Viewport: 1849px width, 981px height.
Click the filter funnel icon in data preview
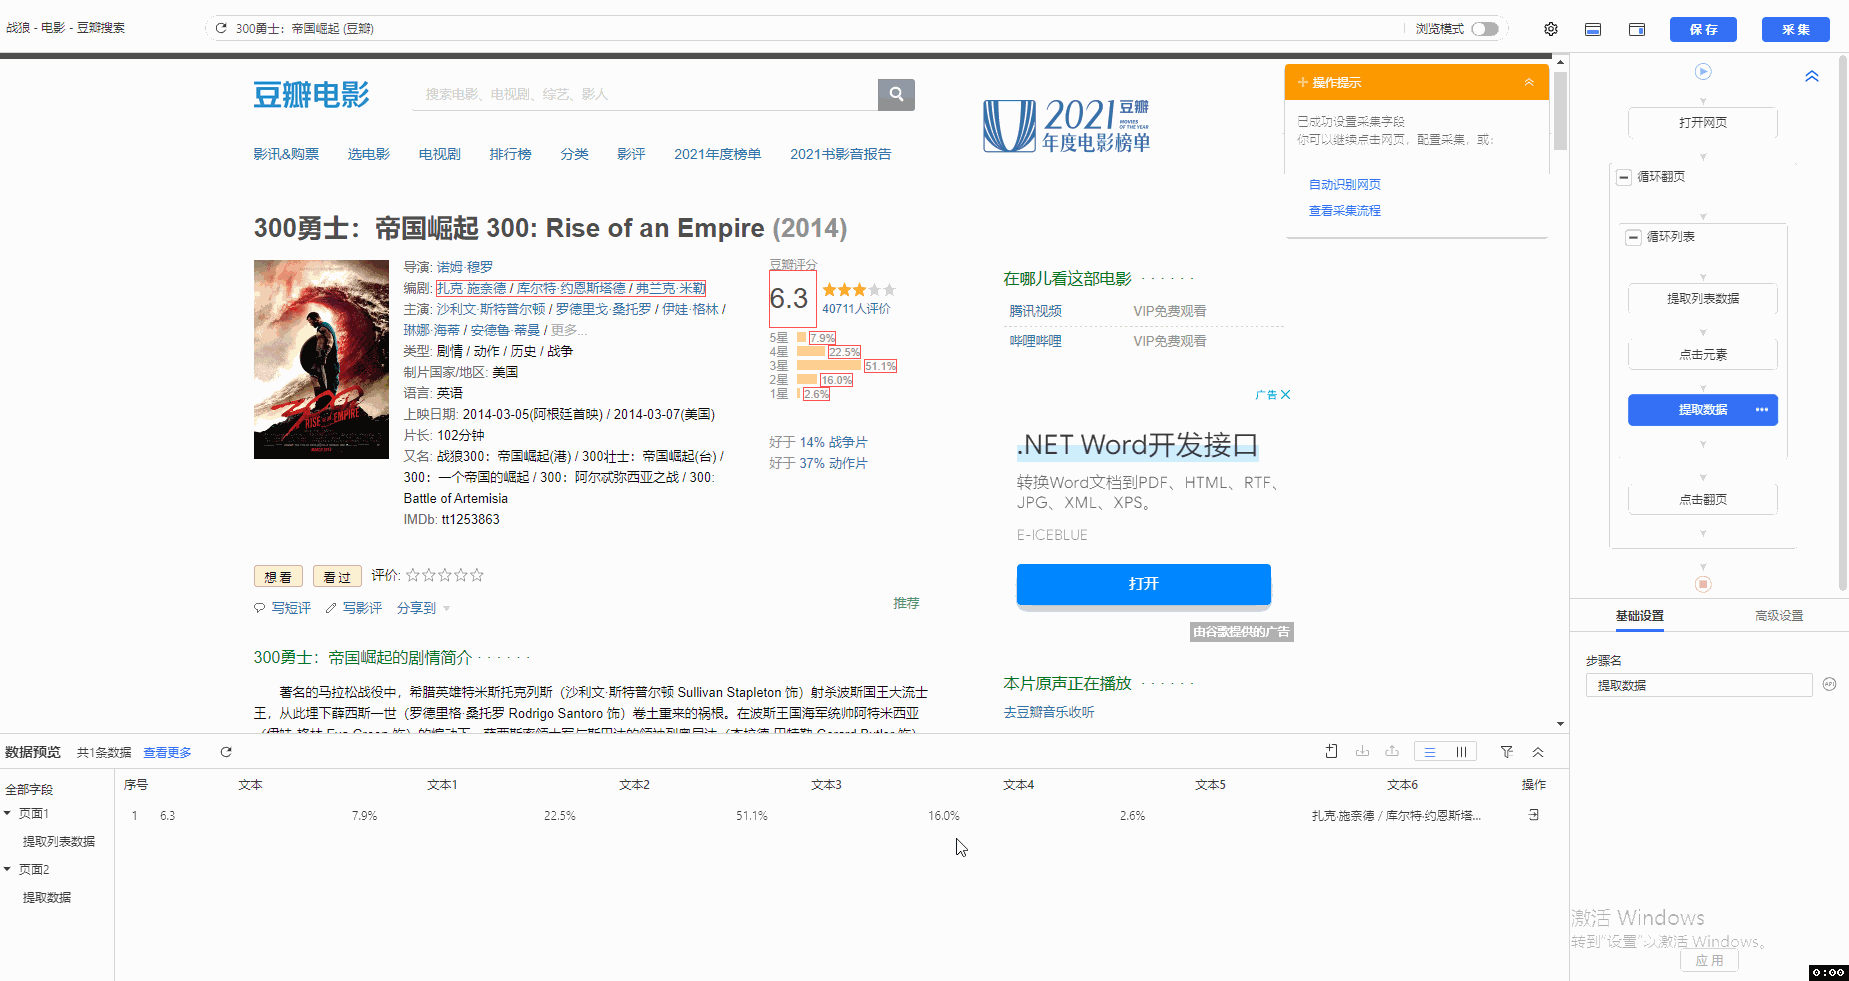coord(1506,752)
